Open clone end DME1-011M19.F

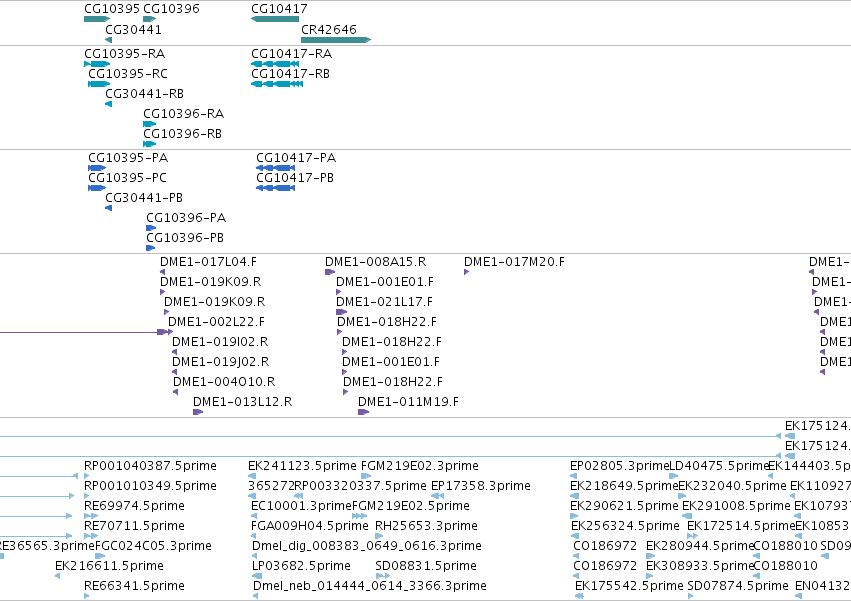point(408,402)
